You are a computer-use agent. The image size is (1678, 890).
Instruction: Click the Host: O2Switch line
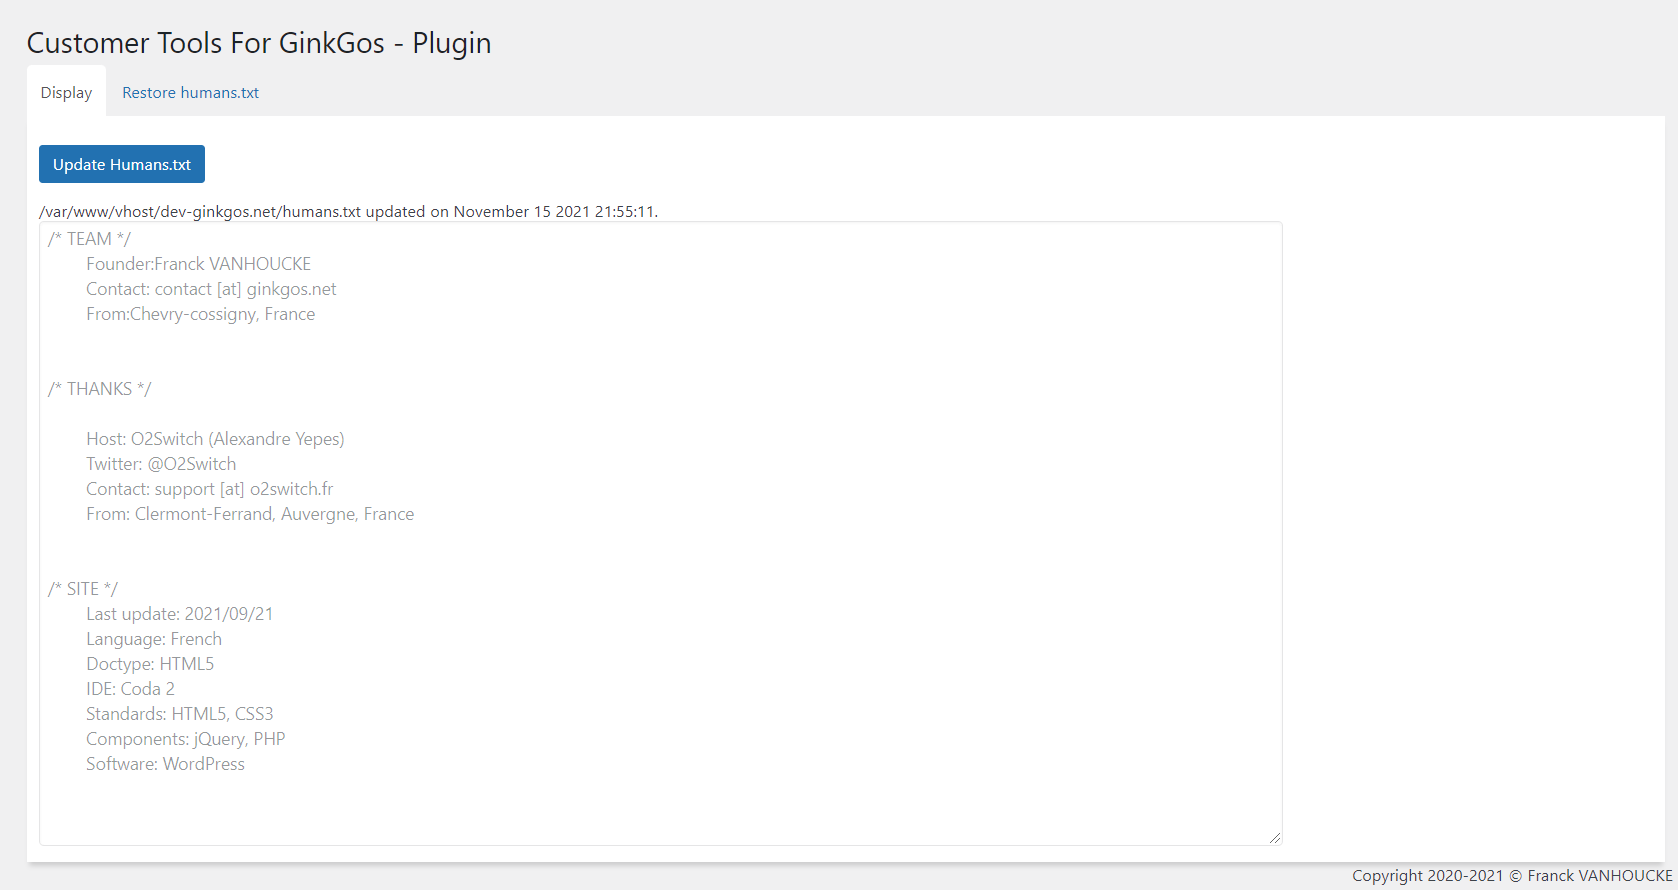click(215, 439)
